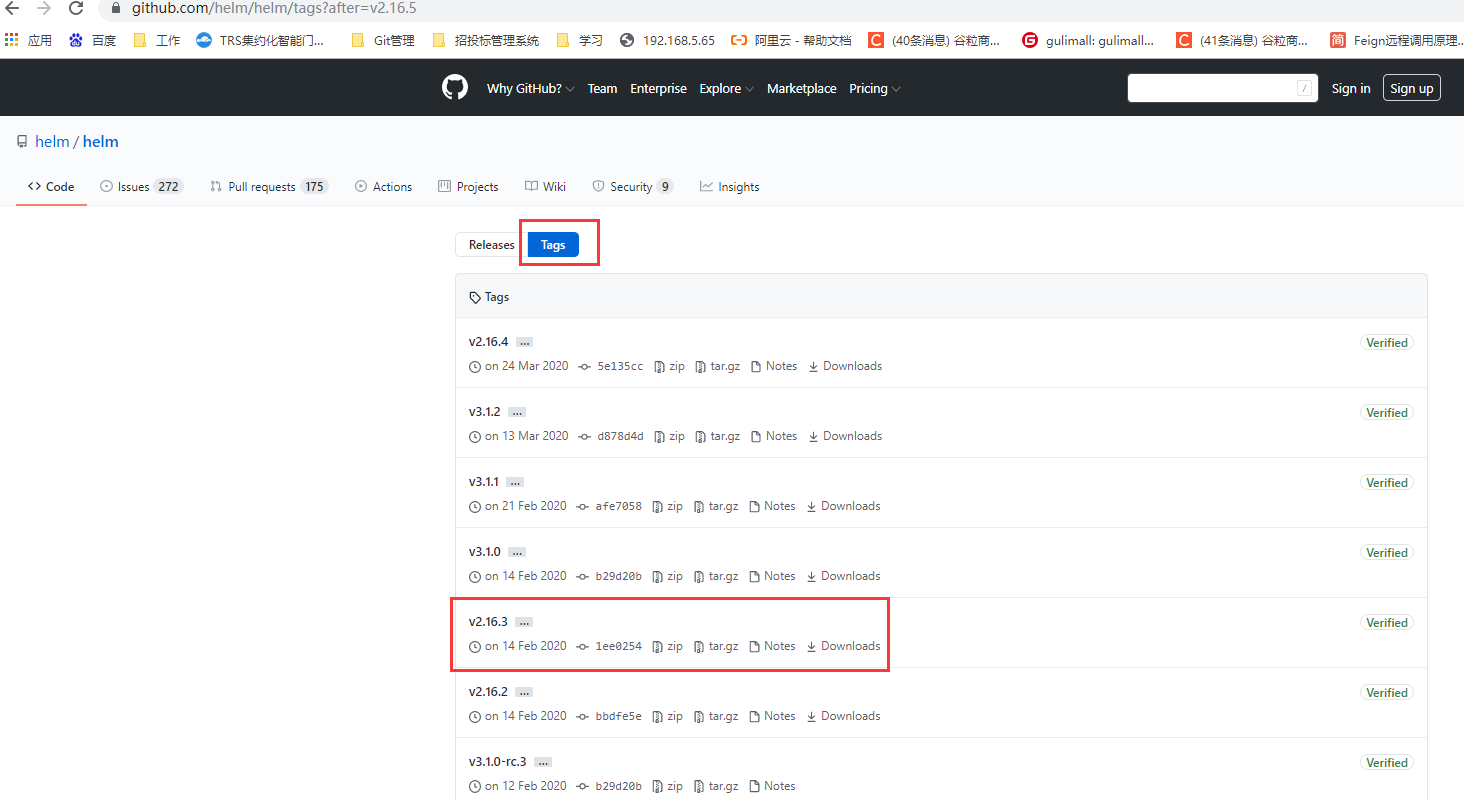Reload the page with browser refresh icon

(76, 9)
